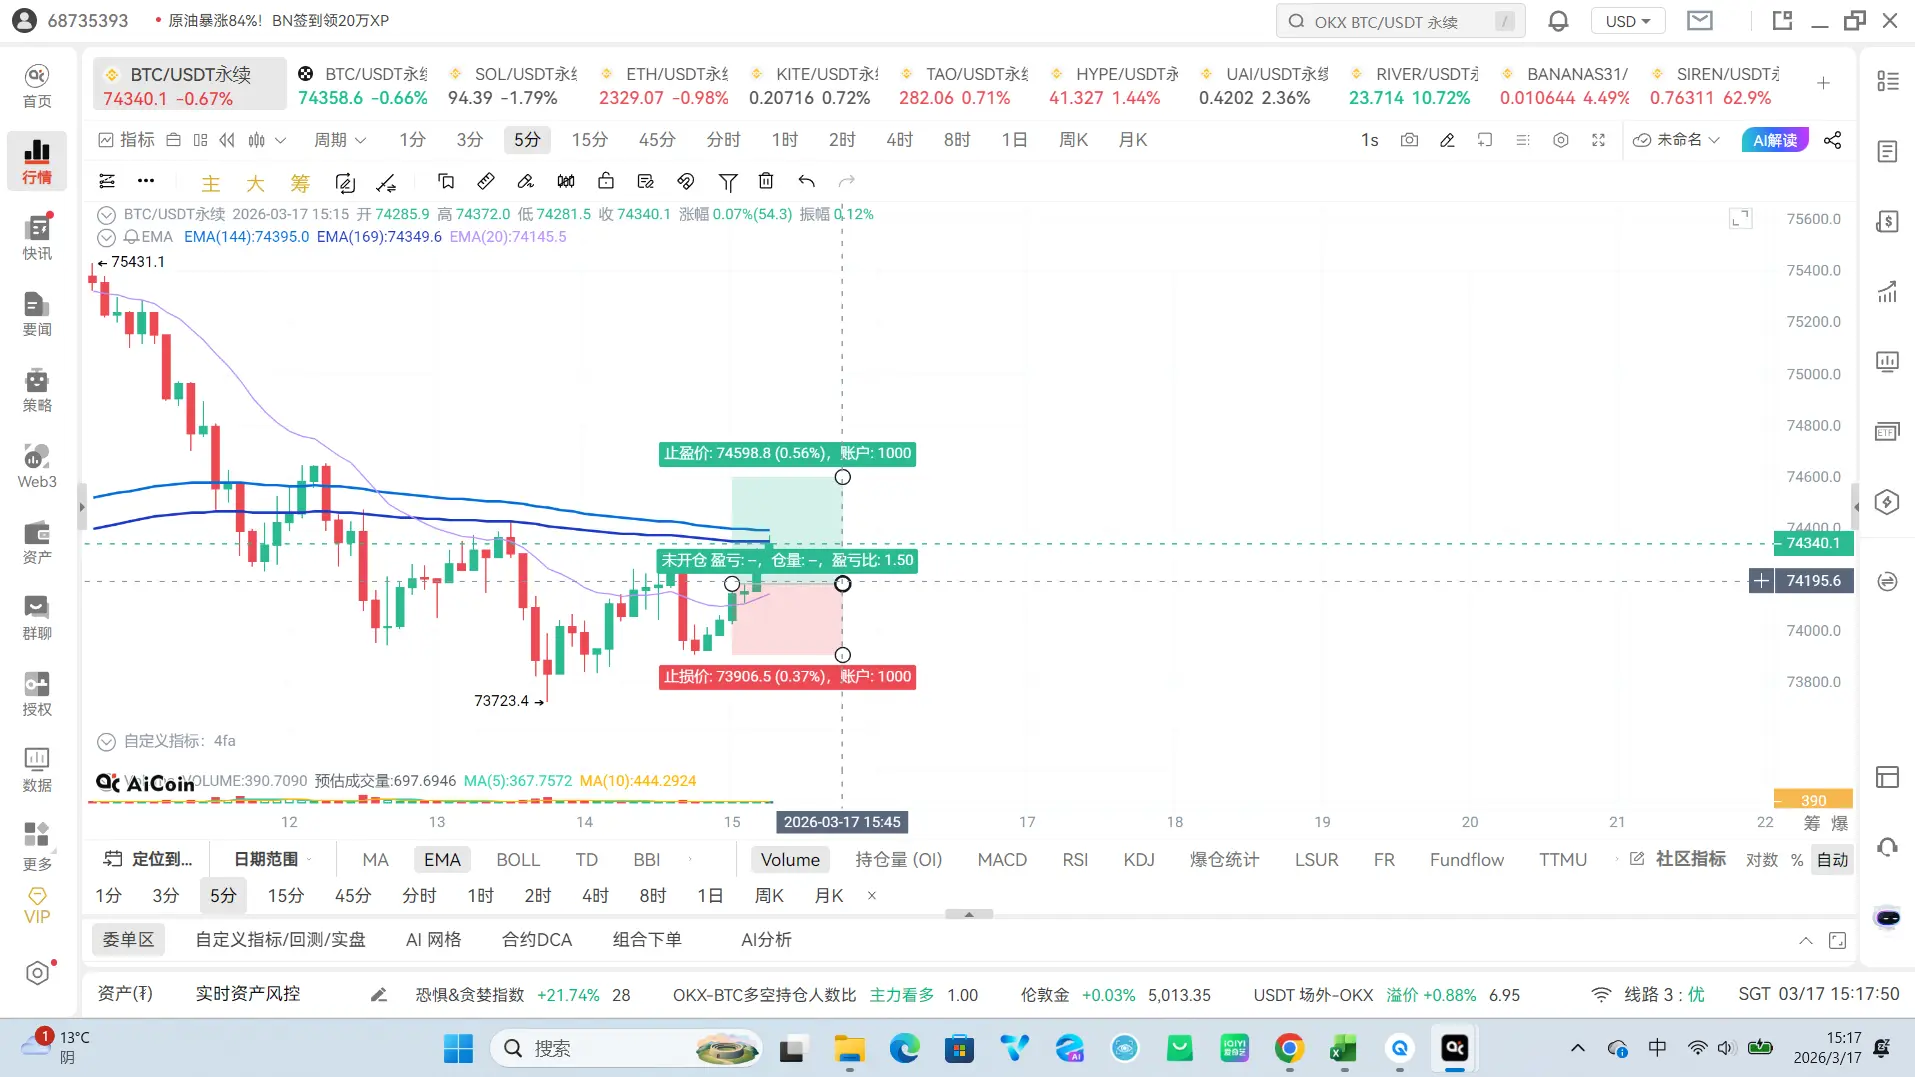Screen dimensions: 1915x1077
Task: Open the 合约DCA tab
Action: pyautogui.click(x=537, y=940)
